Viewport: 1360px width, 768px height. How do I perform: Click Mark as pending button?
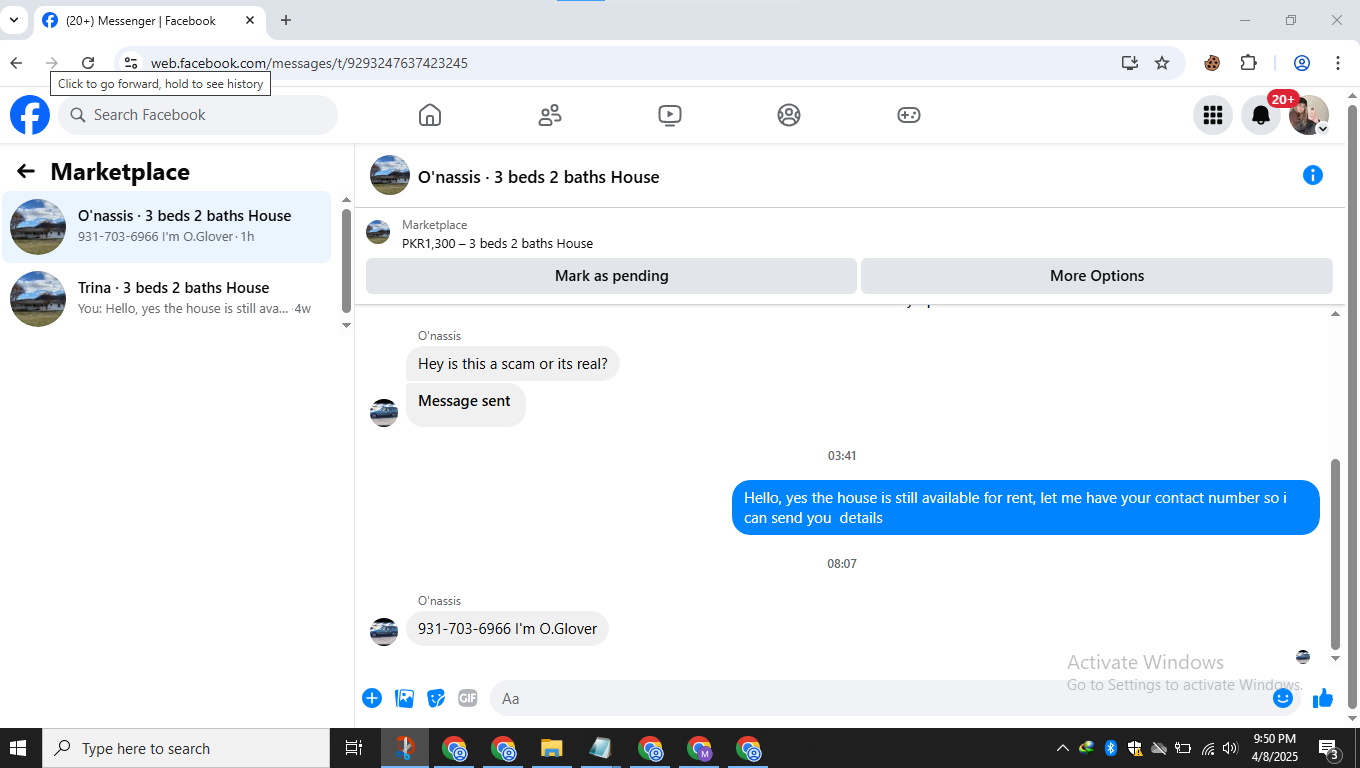(611, 276)
